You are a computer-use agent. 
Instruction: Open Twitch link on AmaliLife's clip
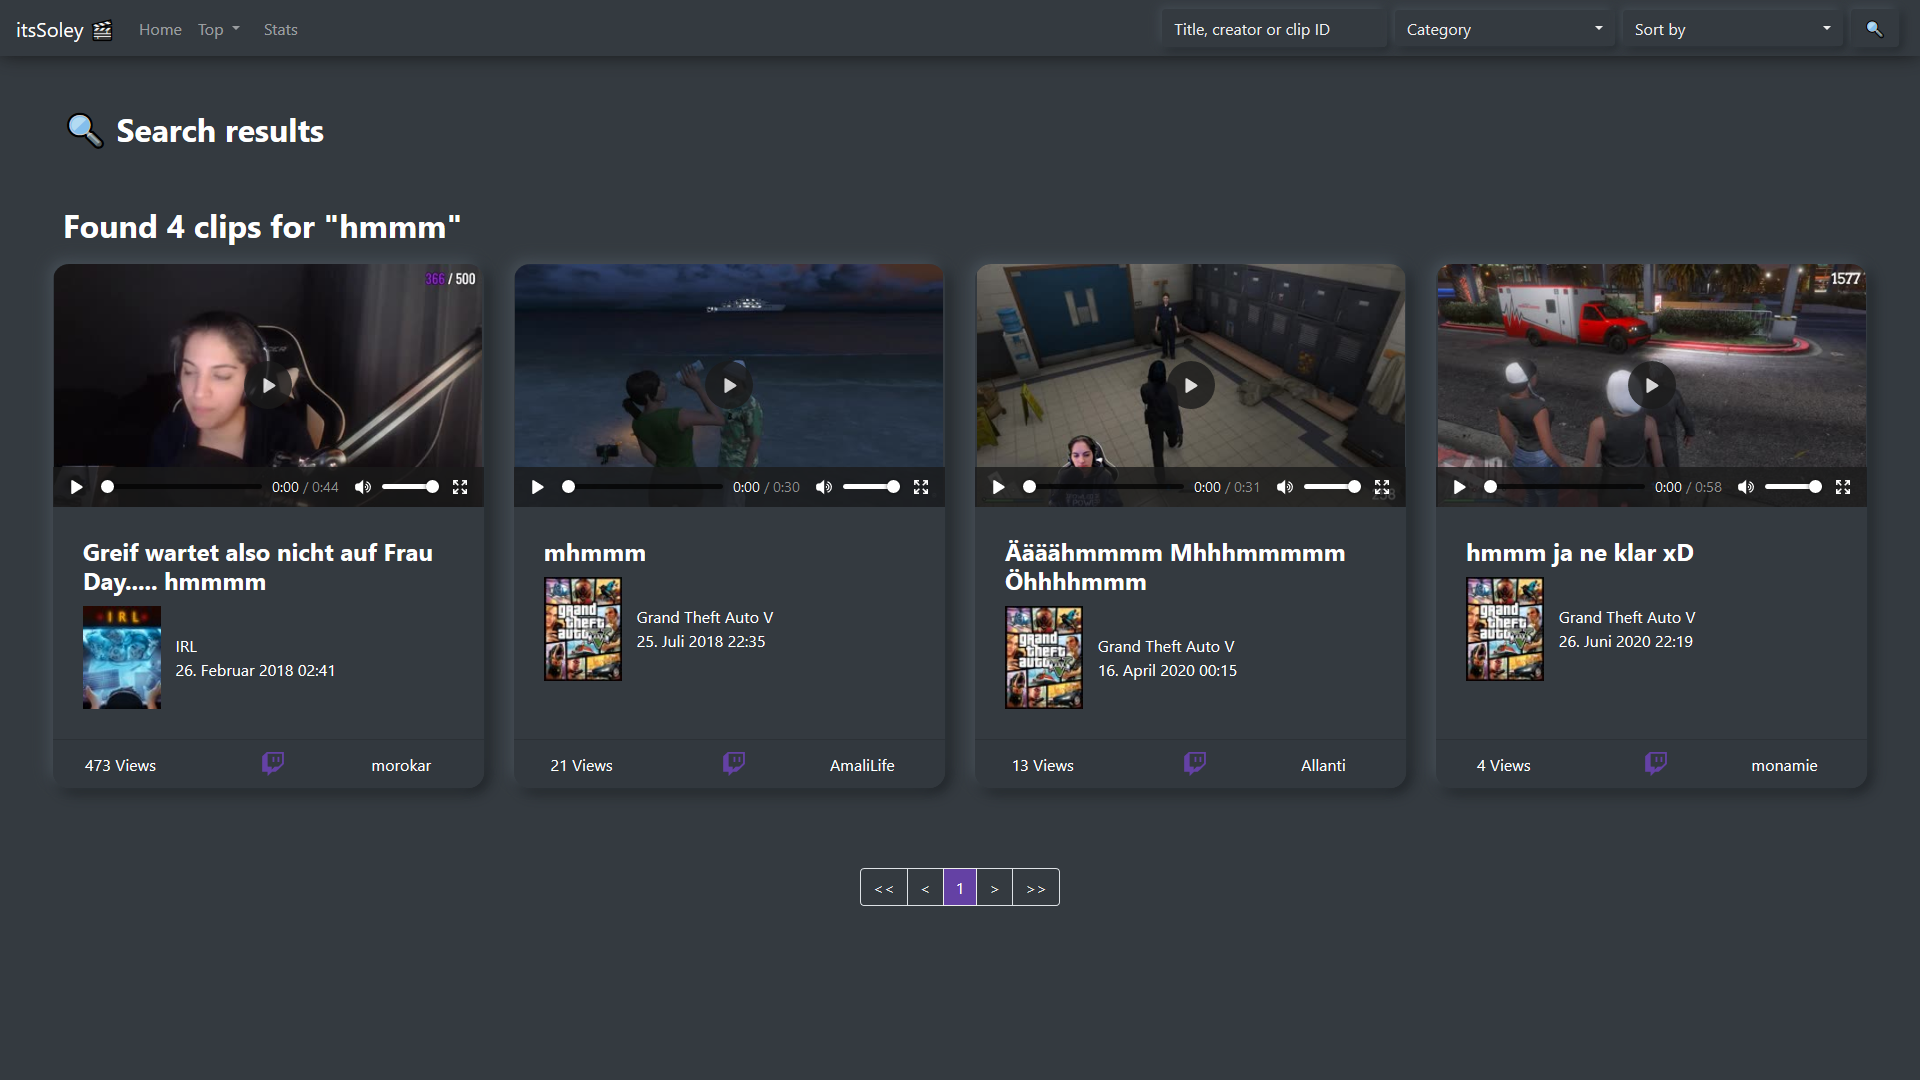(734, 764)
